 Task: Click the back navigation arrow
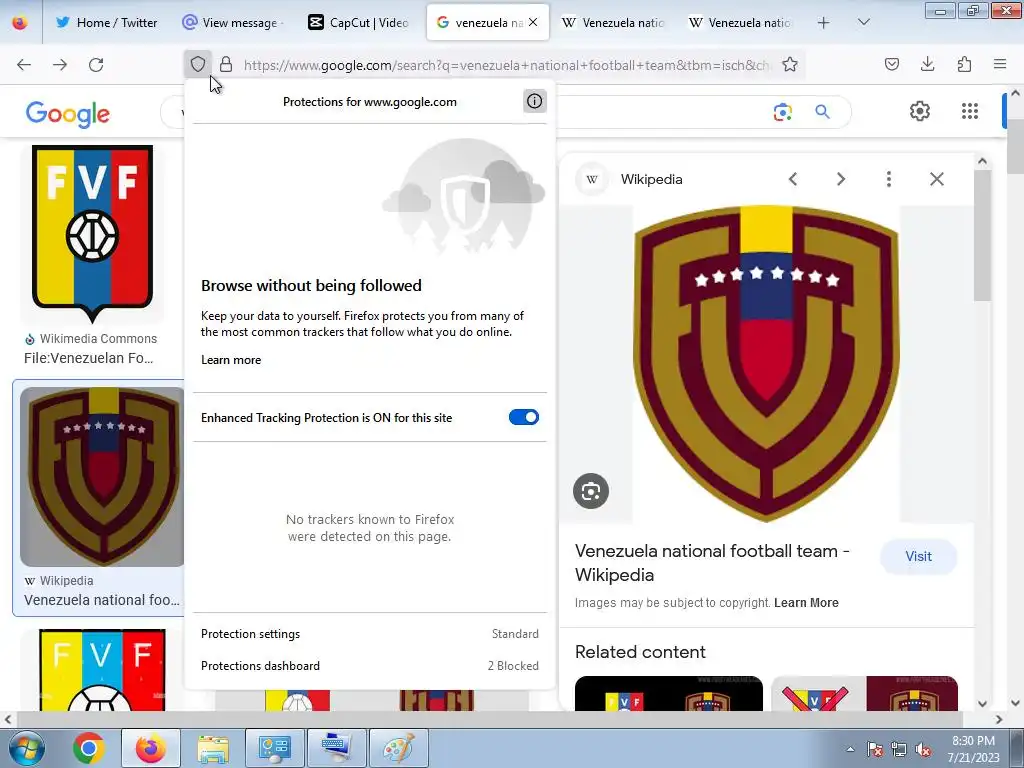(24, 65)
